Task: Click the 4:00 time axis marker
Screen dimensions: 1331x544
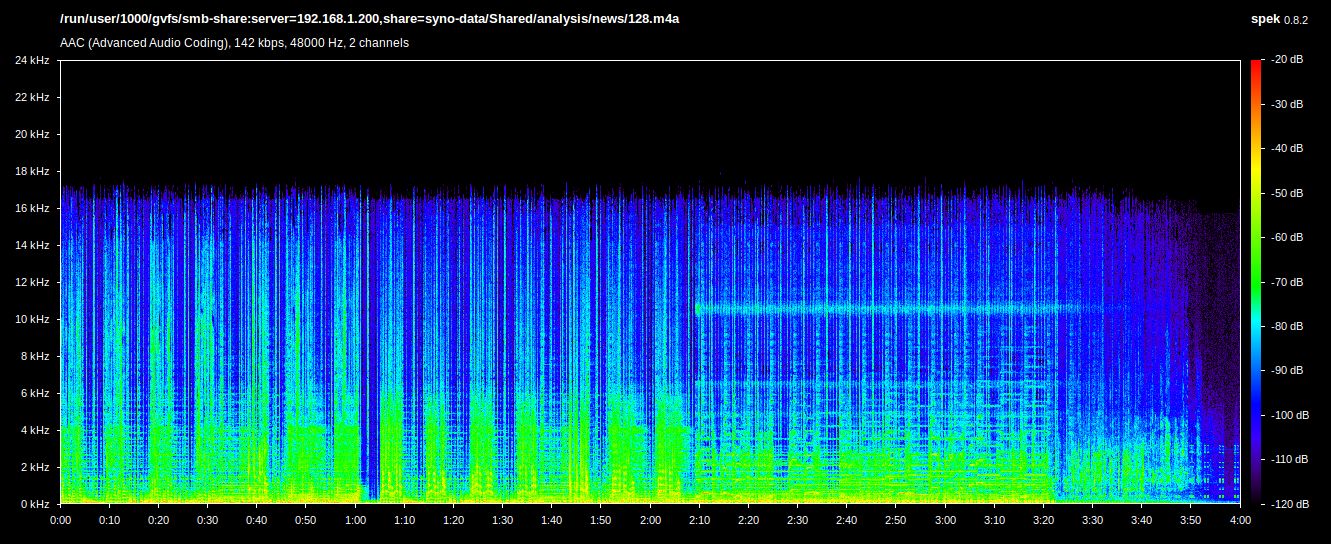Action: (1240, 521)
